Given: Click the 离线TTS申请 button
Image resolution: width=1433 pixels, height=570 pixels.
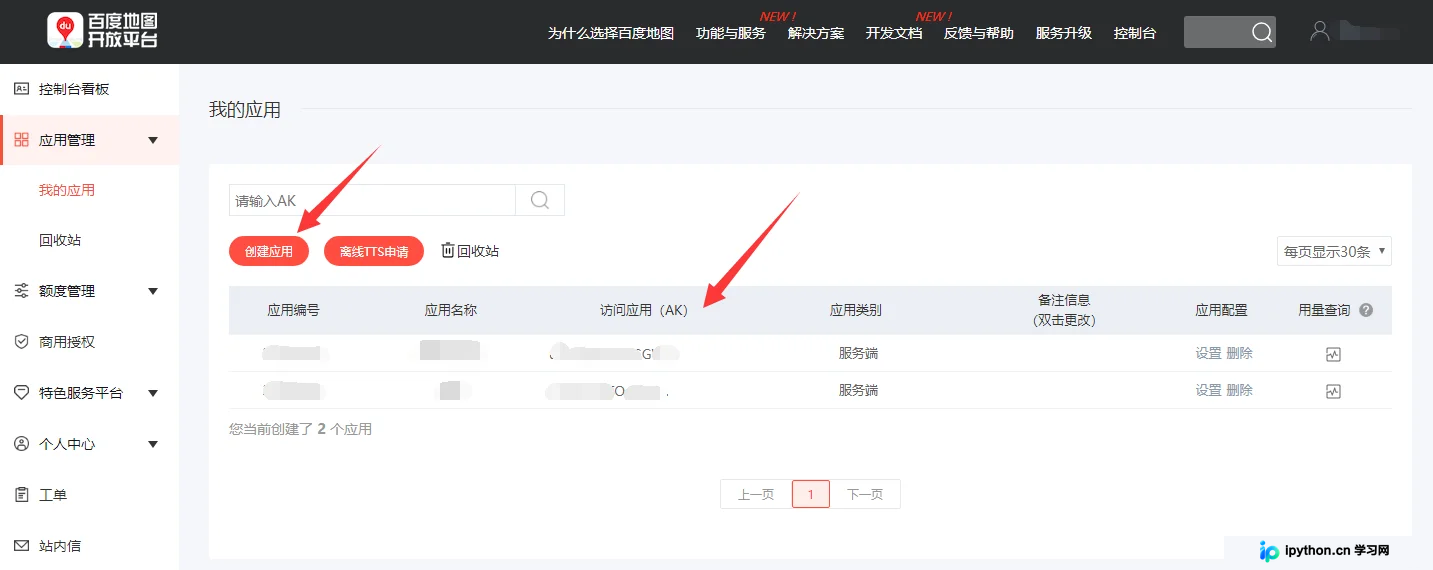Looking at the screenshot, I should tap(374, 251).
